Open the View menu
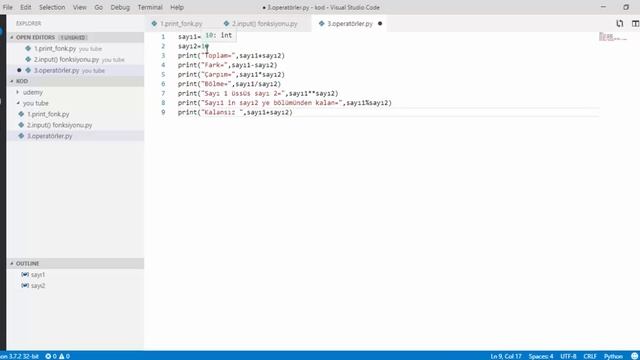 click(80, 7)
